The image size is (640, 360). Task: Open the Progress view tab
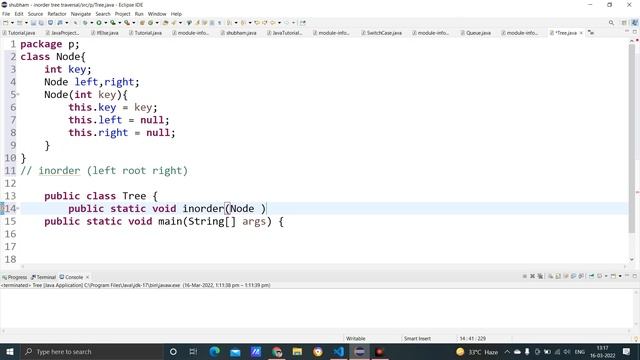14,277
